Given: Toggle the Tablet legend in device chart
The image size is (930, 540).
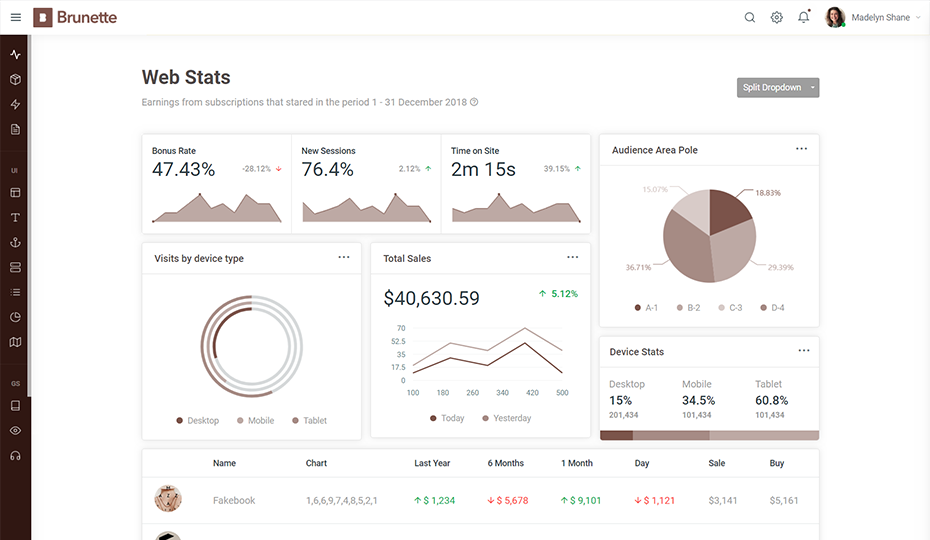Looking at the screenshot, I should (310, 420).
